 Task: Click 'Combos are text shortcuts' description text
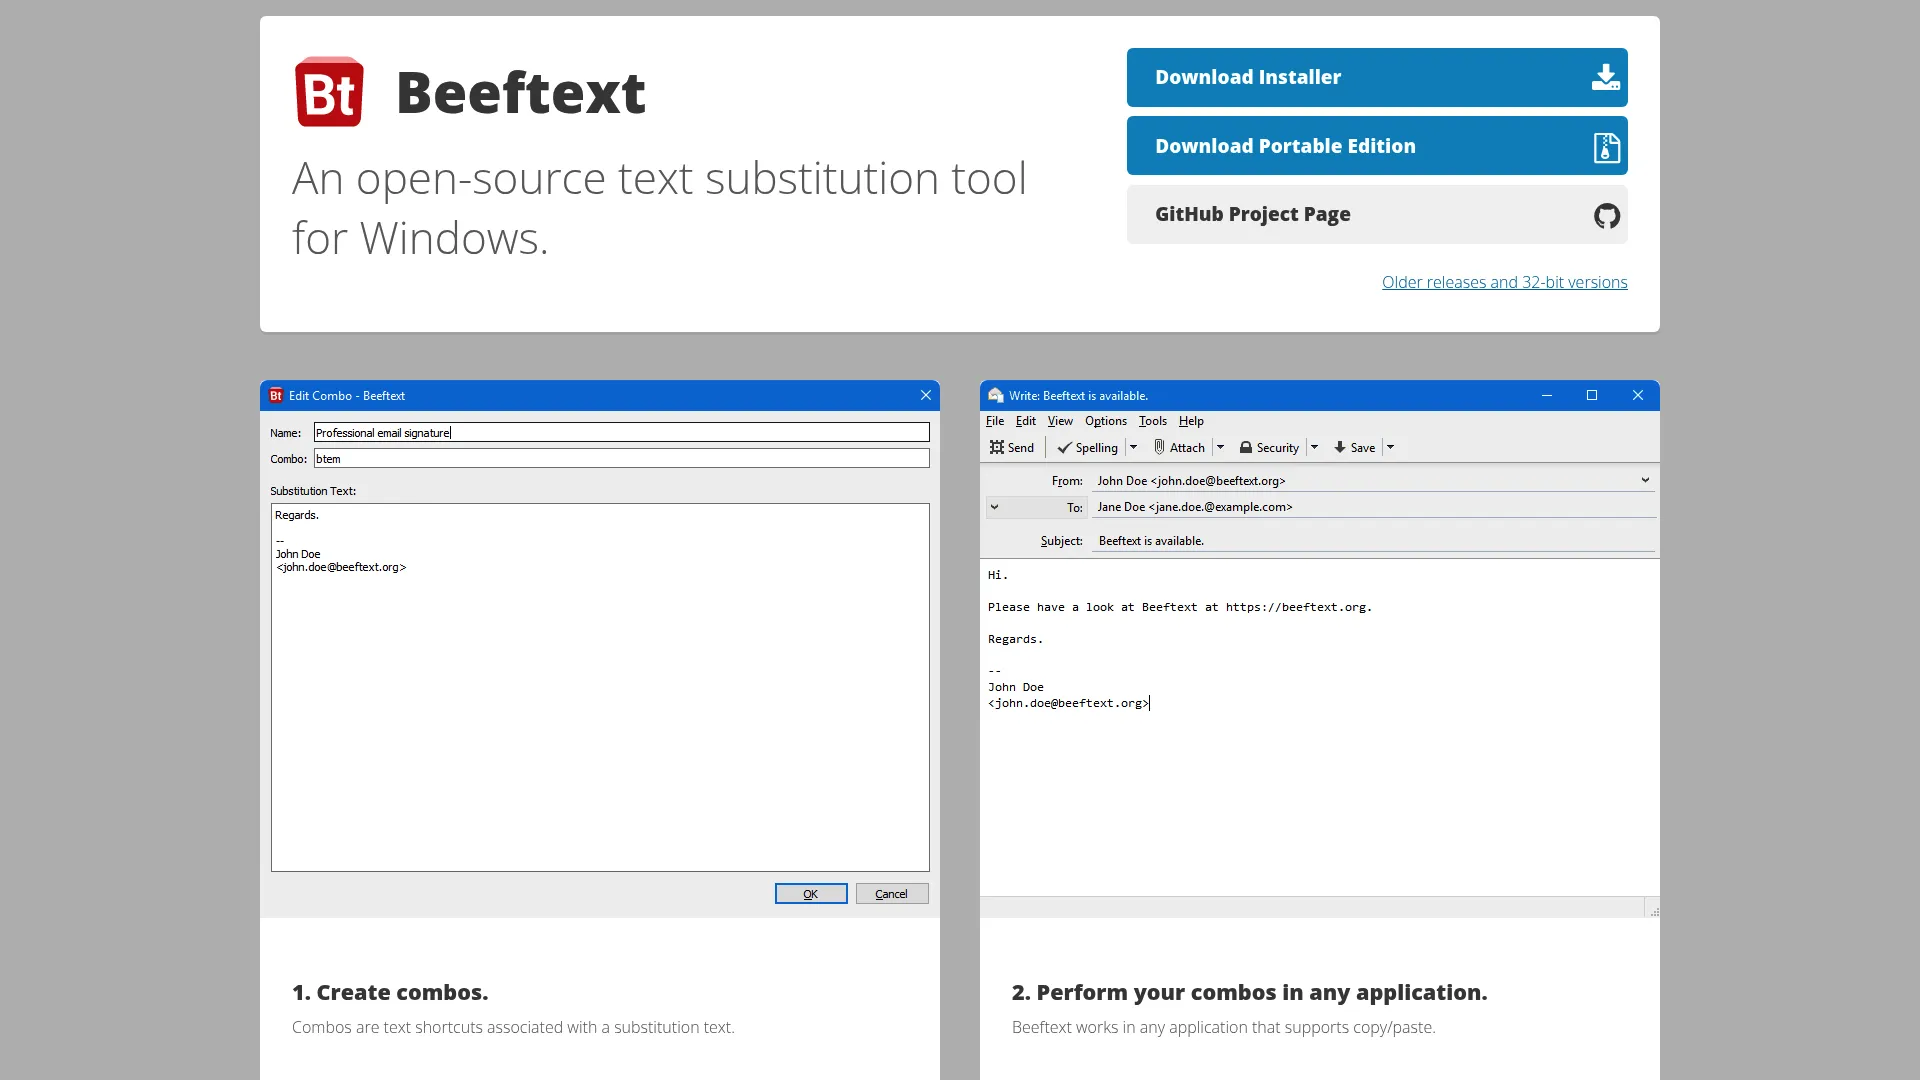point(513,1027)
